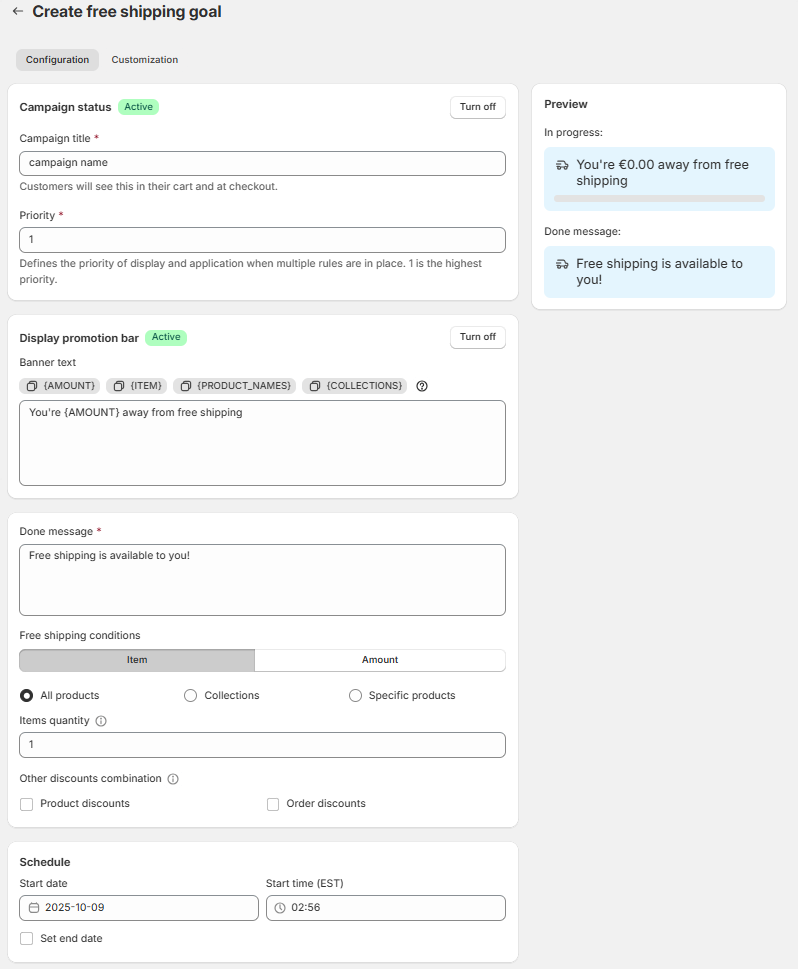The image size is (798, 969).
Task: Choose the Collections radio option
Action: [191, 696]
